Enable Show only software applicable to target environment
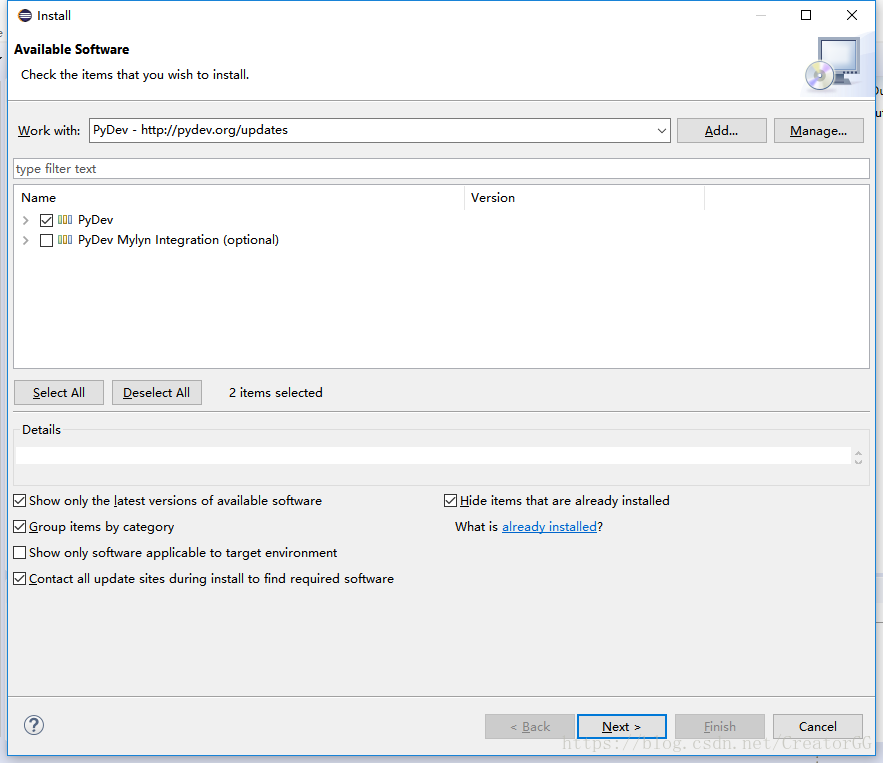 tap(20, 553)
